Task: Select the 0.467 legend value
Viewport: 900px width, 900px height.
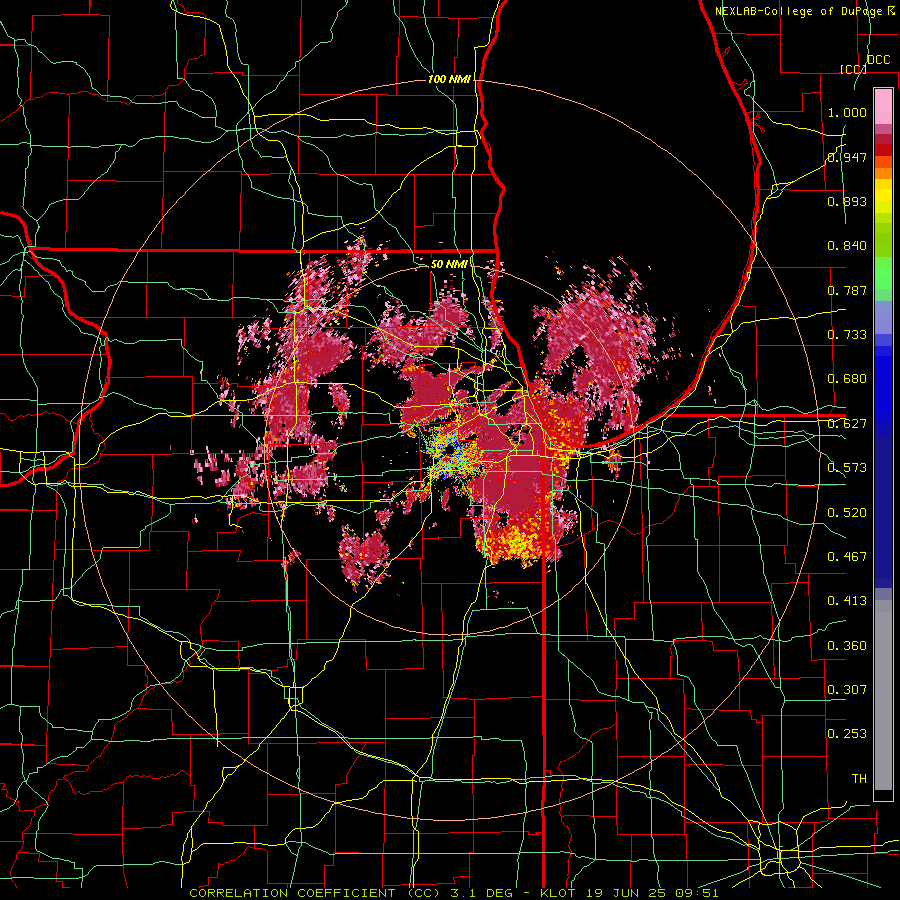Action: (847, 557)
